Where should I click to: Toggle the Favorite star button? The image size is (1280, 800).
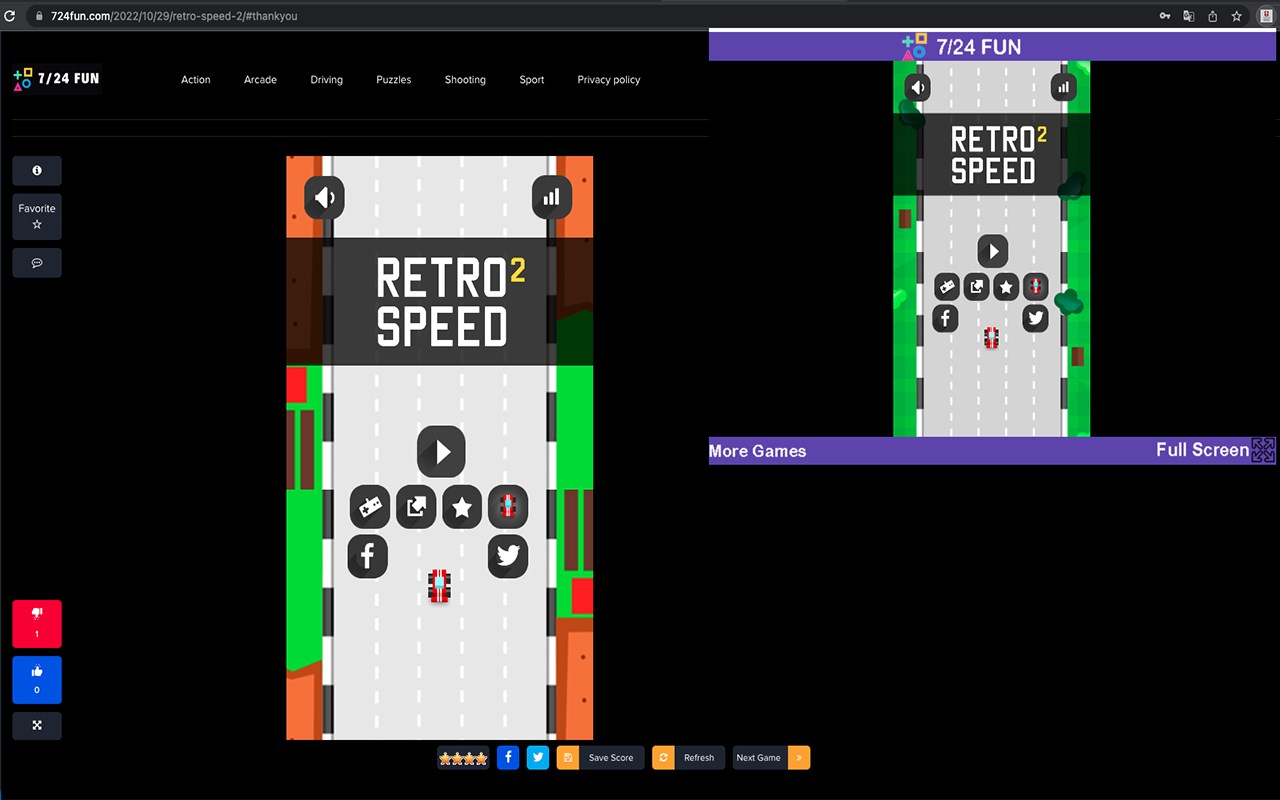[37, 217]
